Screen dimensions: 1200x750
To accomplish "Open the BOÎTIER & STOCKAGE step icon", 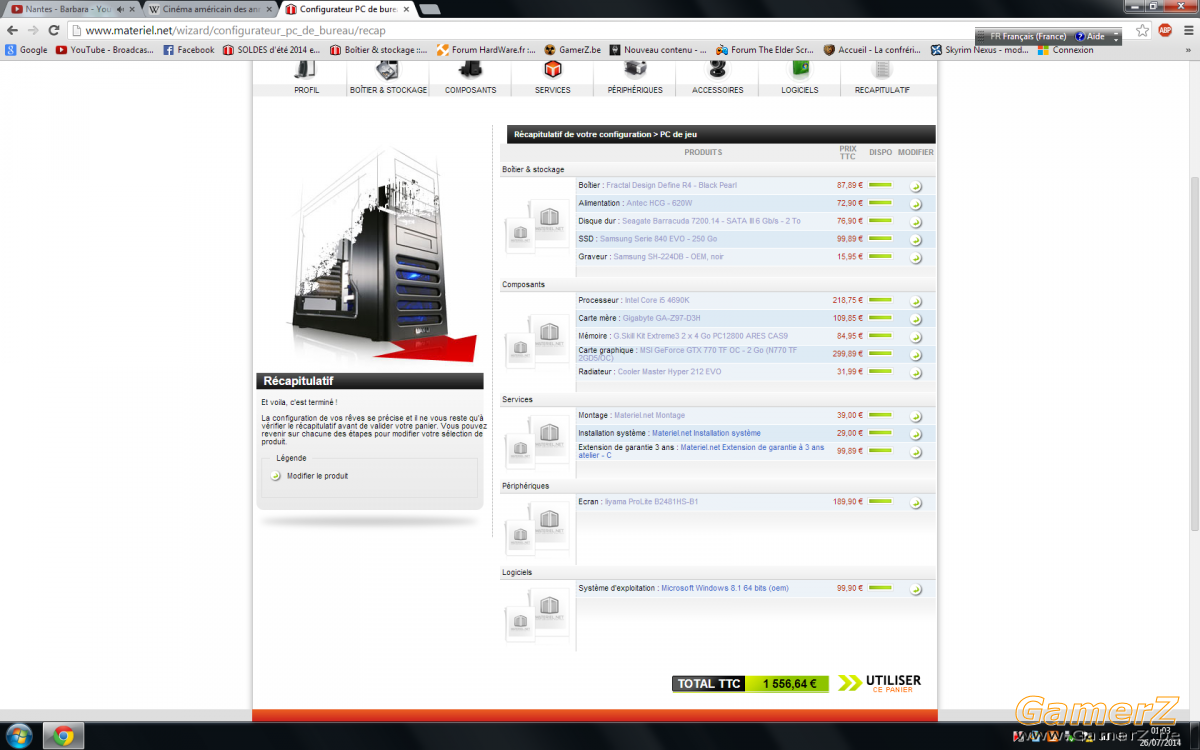I will tap(388, 69).
